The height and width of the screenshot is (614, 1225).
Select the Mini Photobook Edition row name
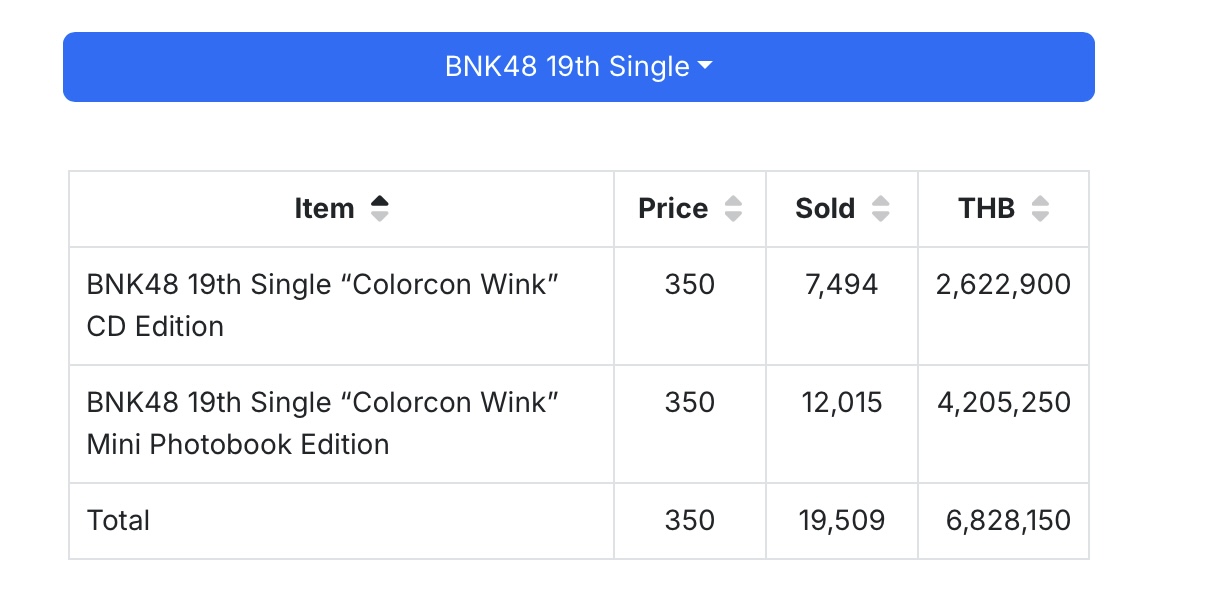pos(323,423)
